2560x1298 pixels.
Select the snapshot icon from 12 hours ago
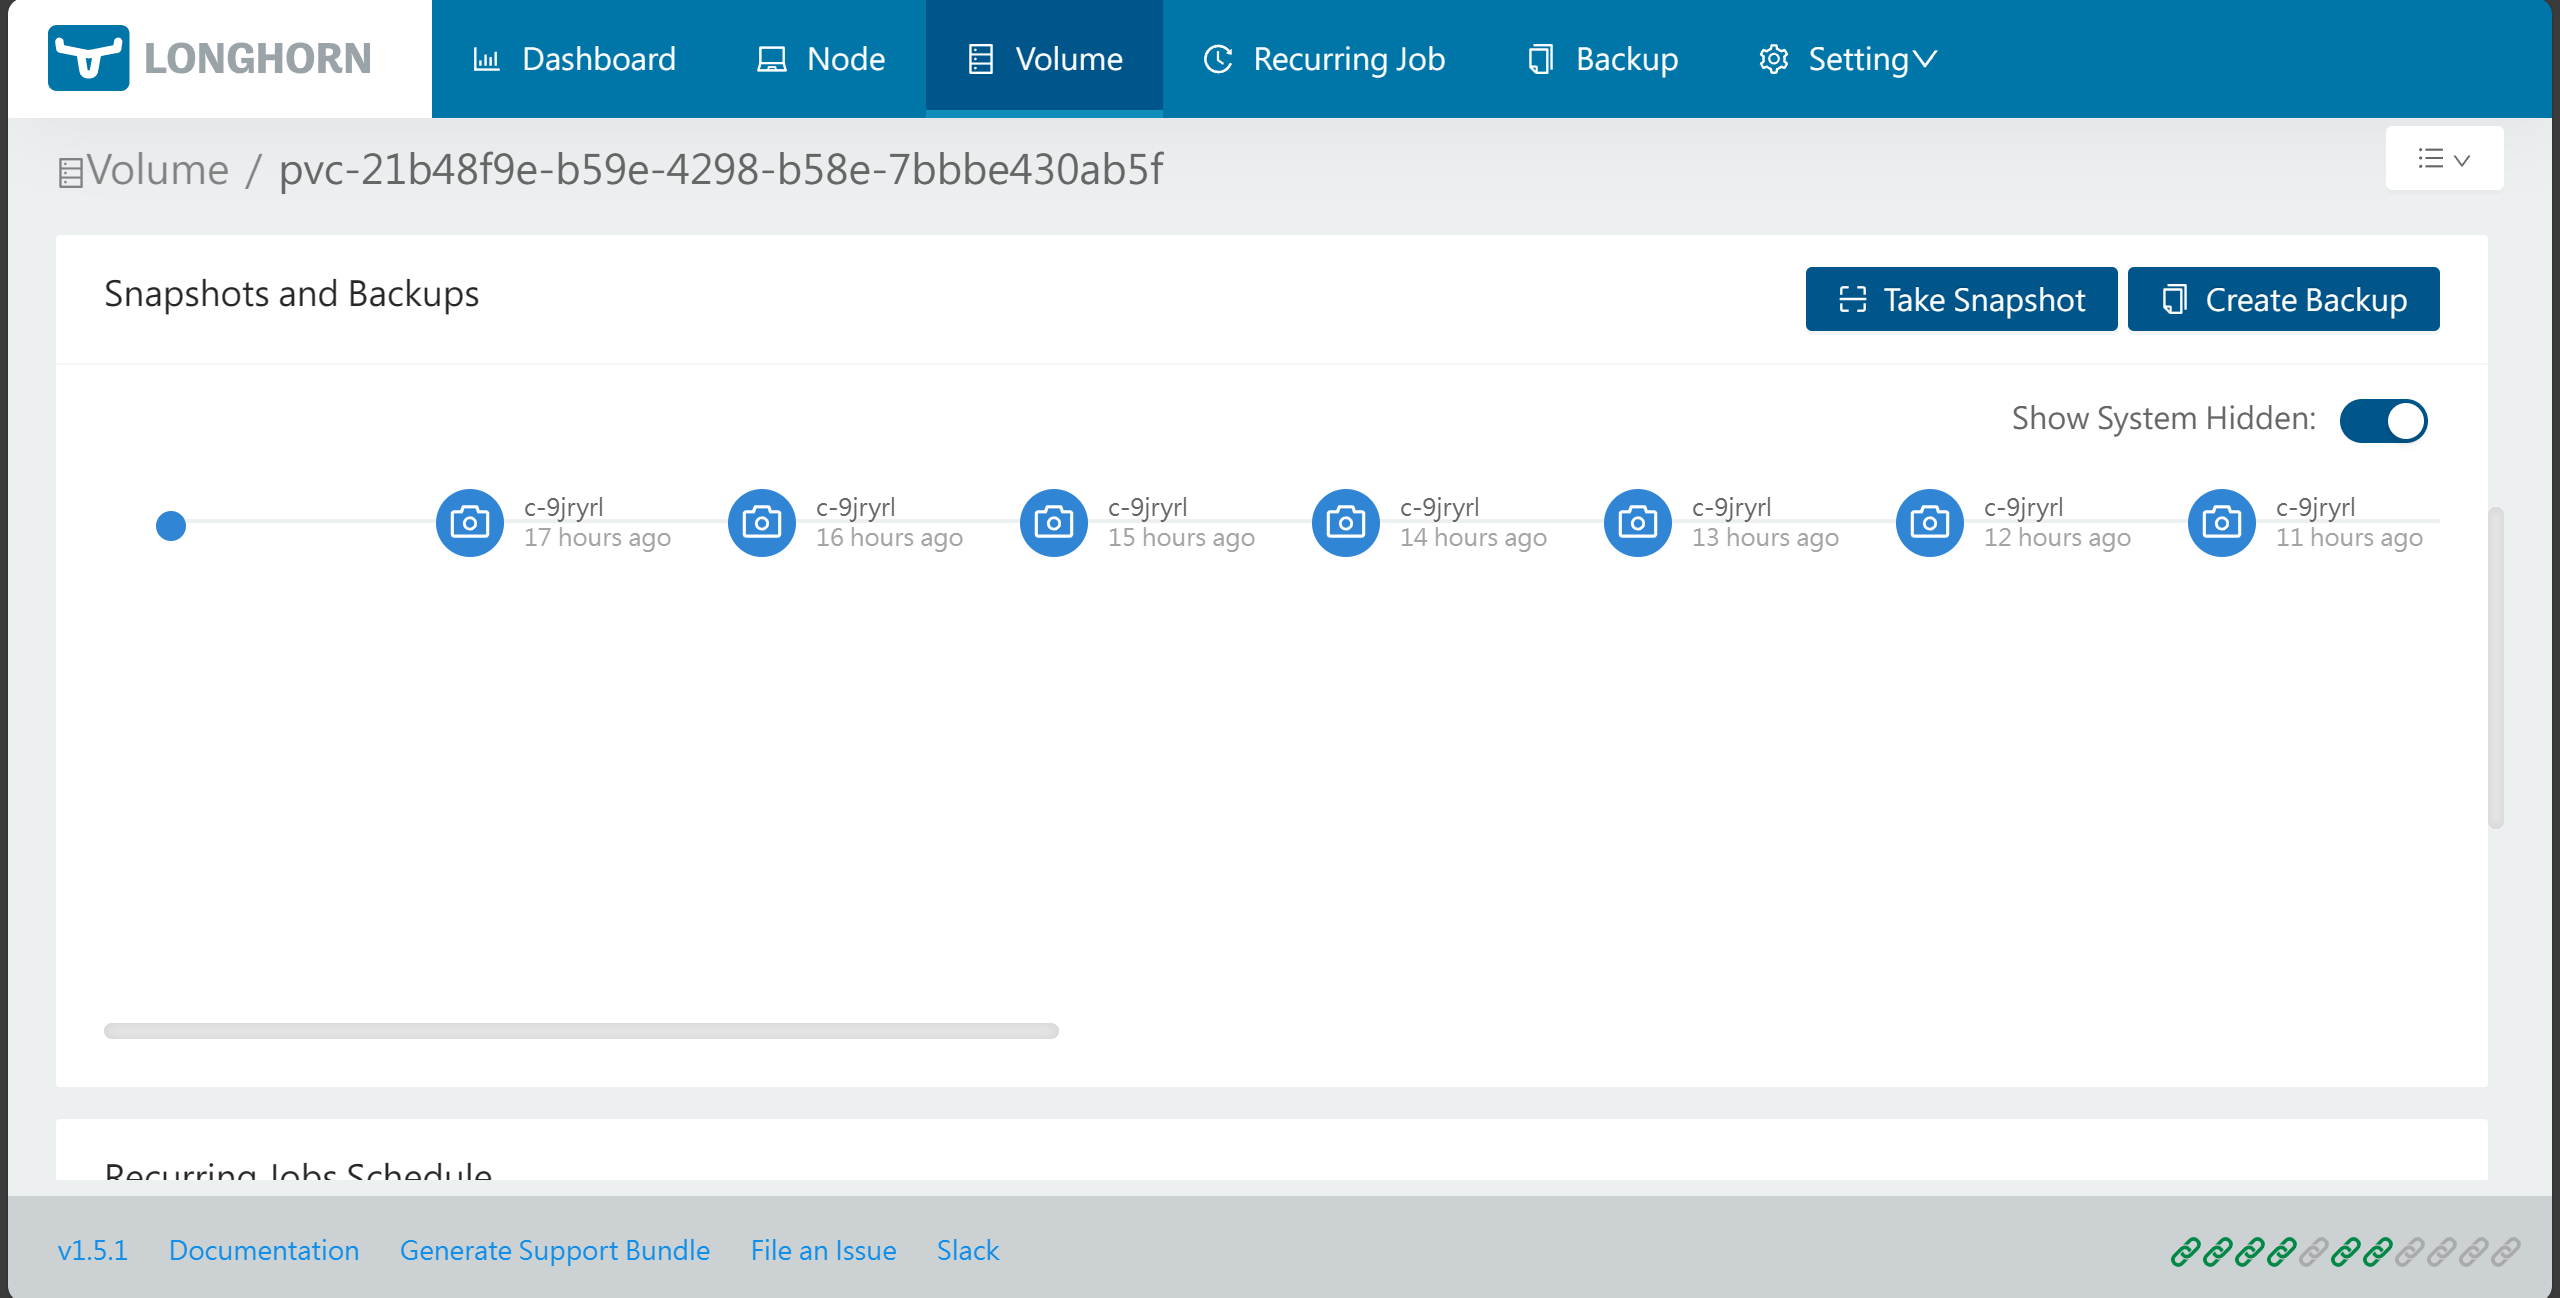pos(1929,522)
